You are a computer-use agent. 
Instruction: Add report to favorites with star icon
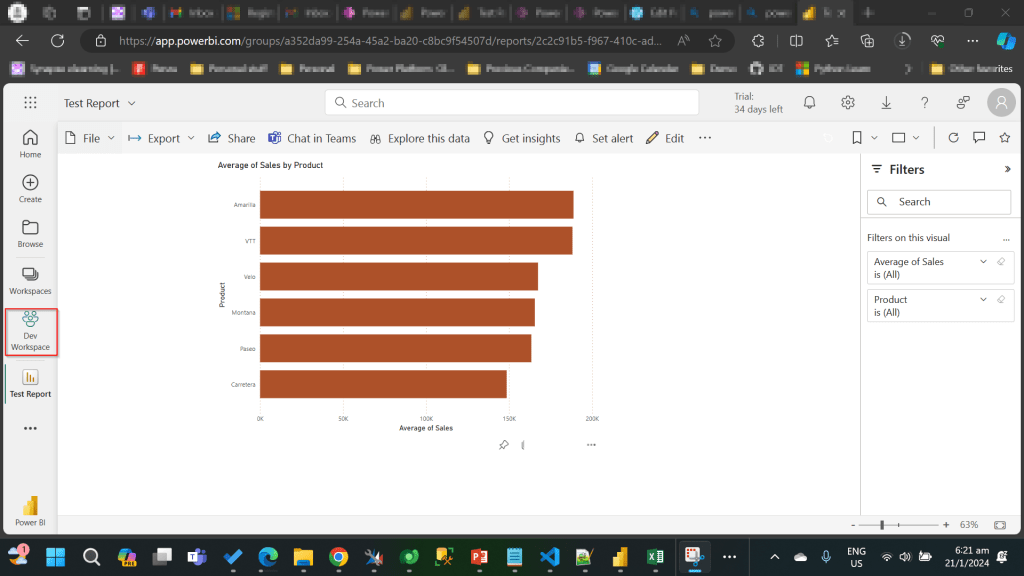point(1005,138)
